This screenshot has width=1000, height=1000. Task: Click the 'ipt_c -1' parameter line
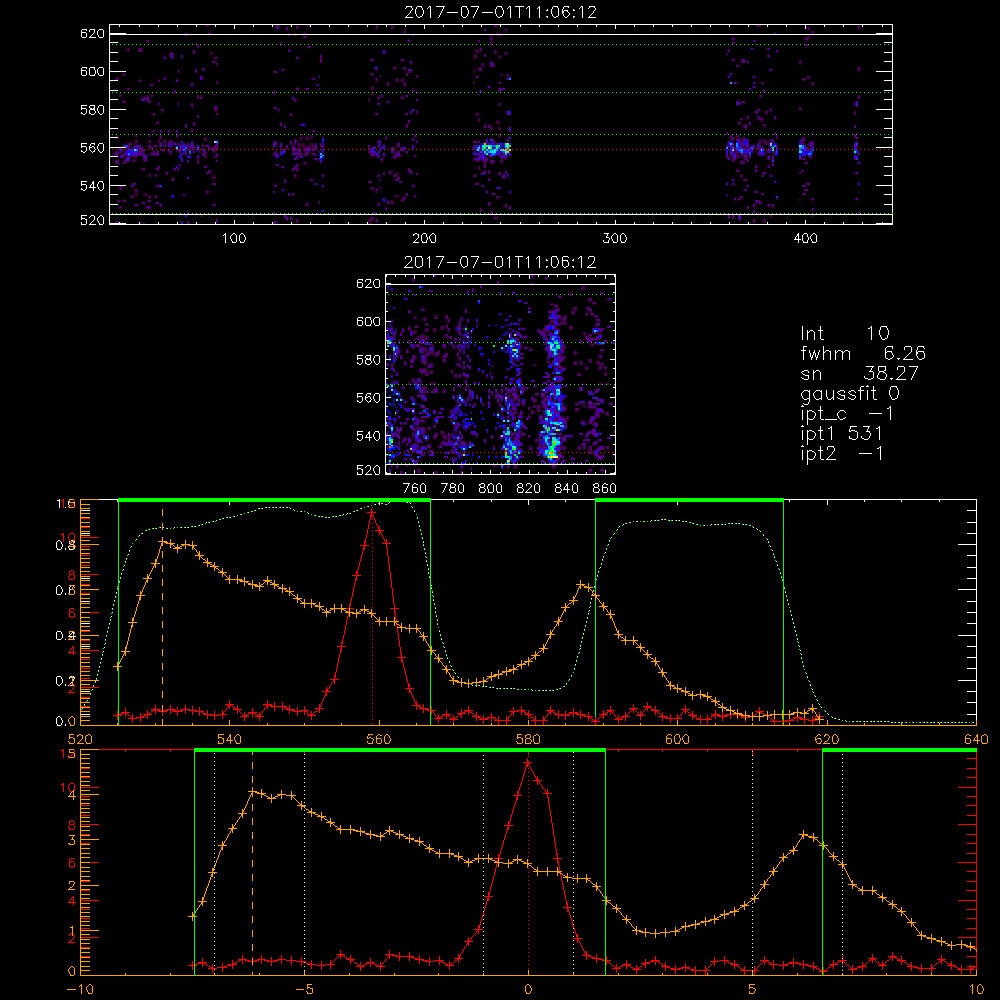[847, 414]
